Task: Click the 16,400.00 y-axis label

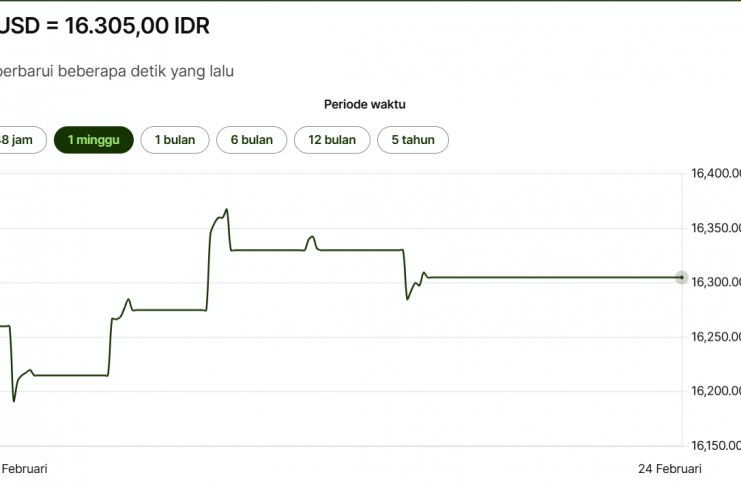Action: tap(716, 174)
